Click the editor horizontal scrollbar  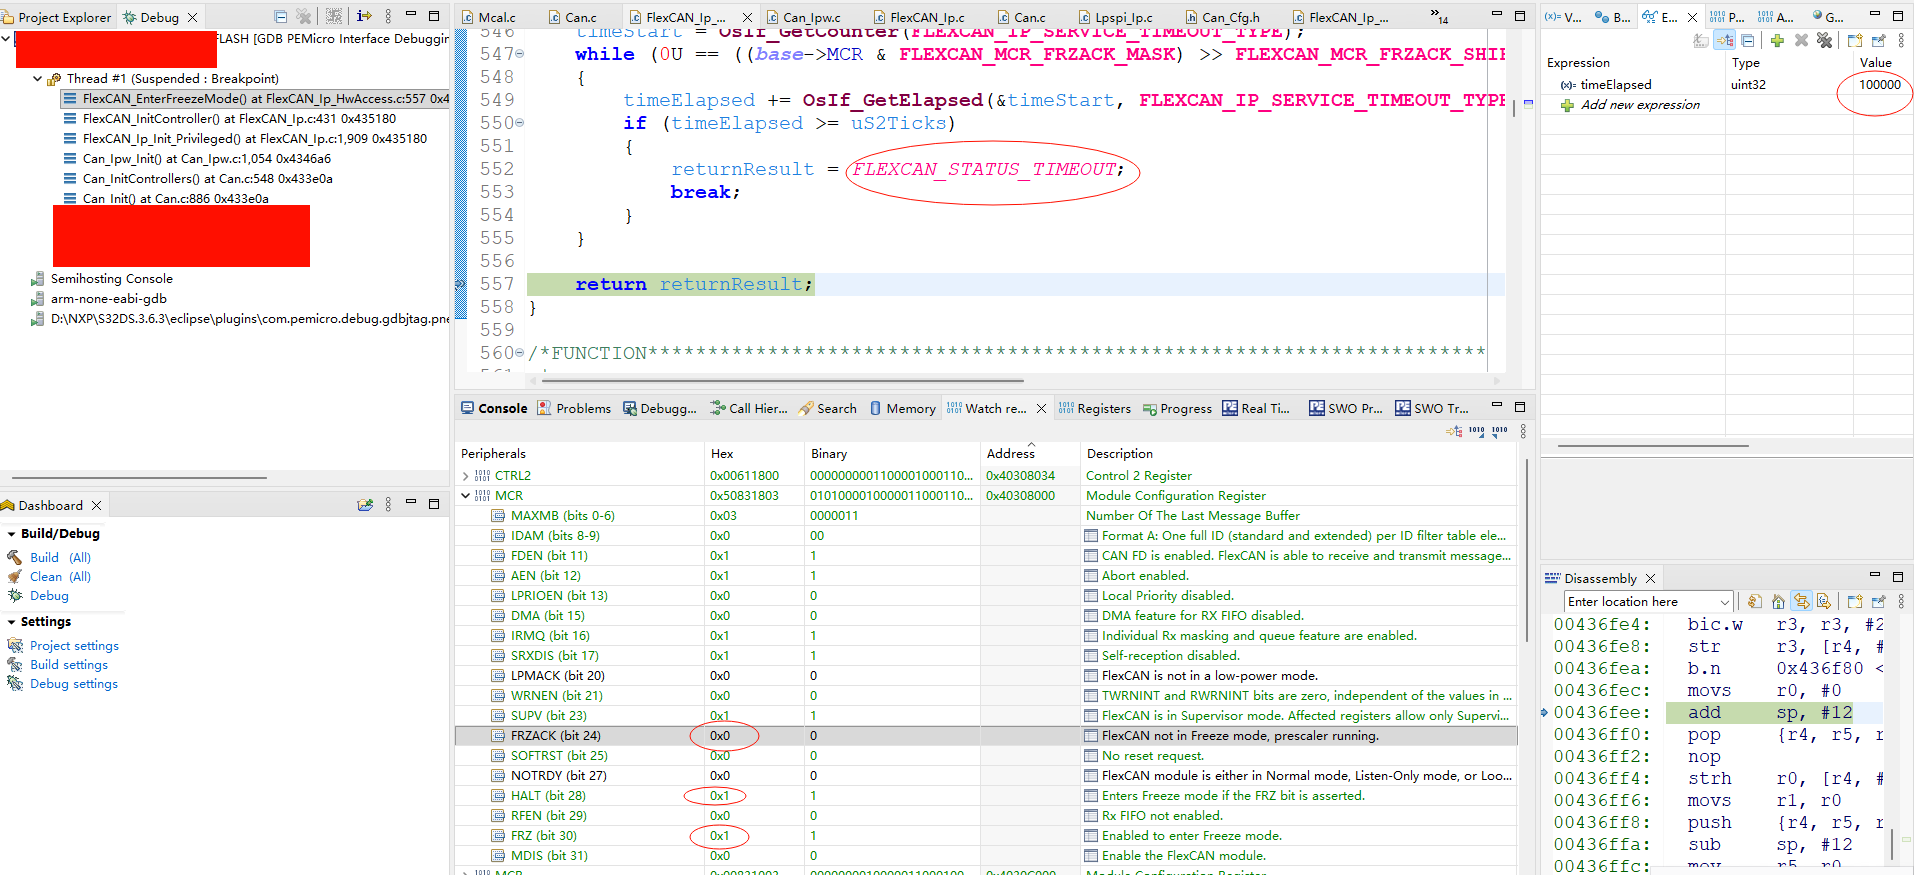tap(782, 380)
